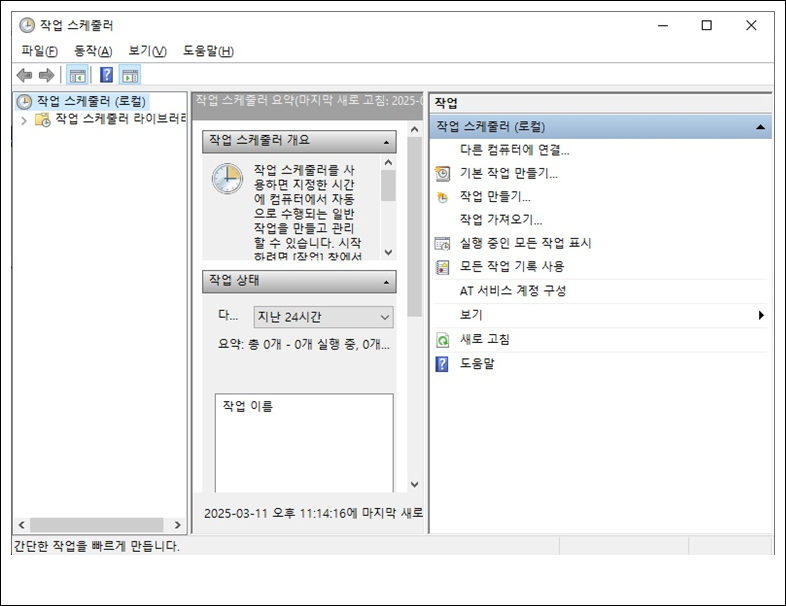The height and width of the screenshot is (606, 786).
Task: Collapse the 작업 스케줄러 (로컬) actions group
Action: point(760,127)
